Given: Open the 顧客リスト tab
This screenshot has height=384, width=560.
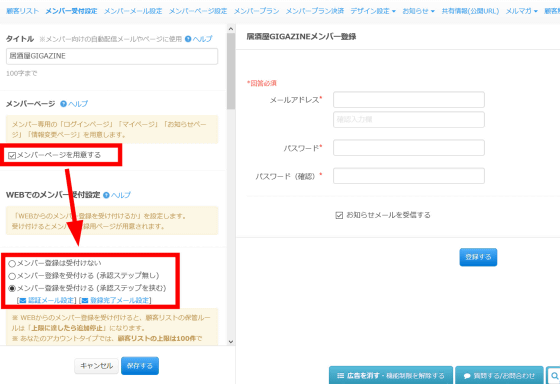Looking at the screenshot, I should click(22, 11).
